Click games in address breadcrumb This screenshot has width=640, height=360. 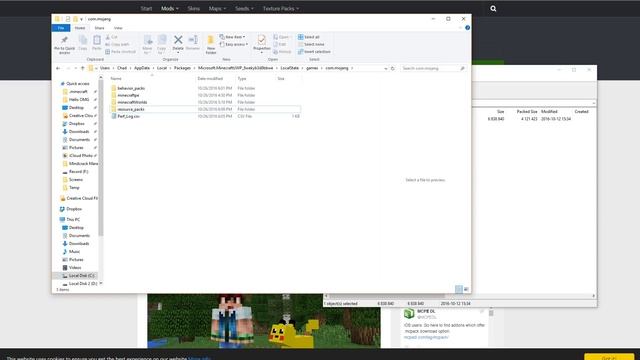(x=312, y=68)
